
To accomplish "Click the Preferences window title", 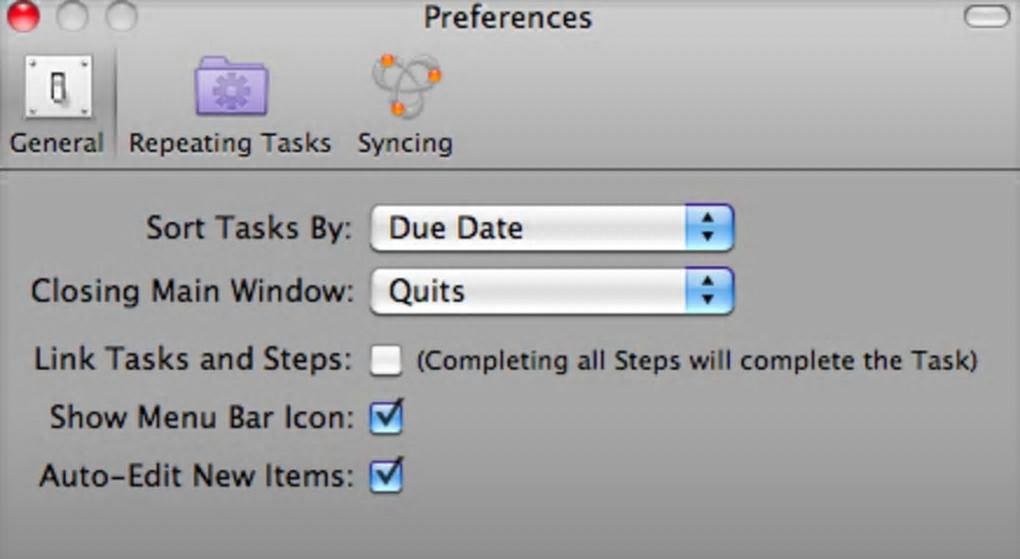I will pos(508,17).
